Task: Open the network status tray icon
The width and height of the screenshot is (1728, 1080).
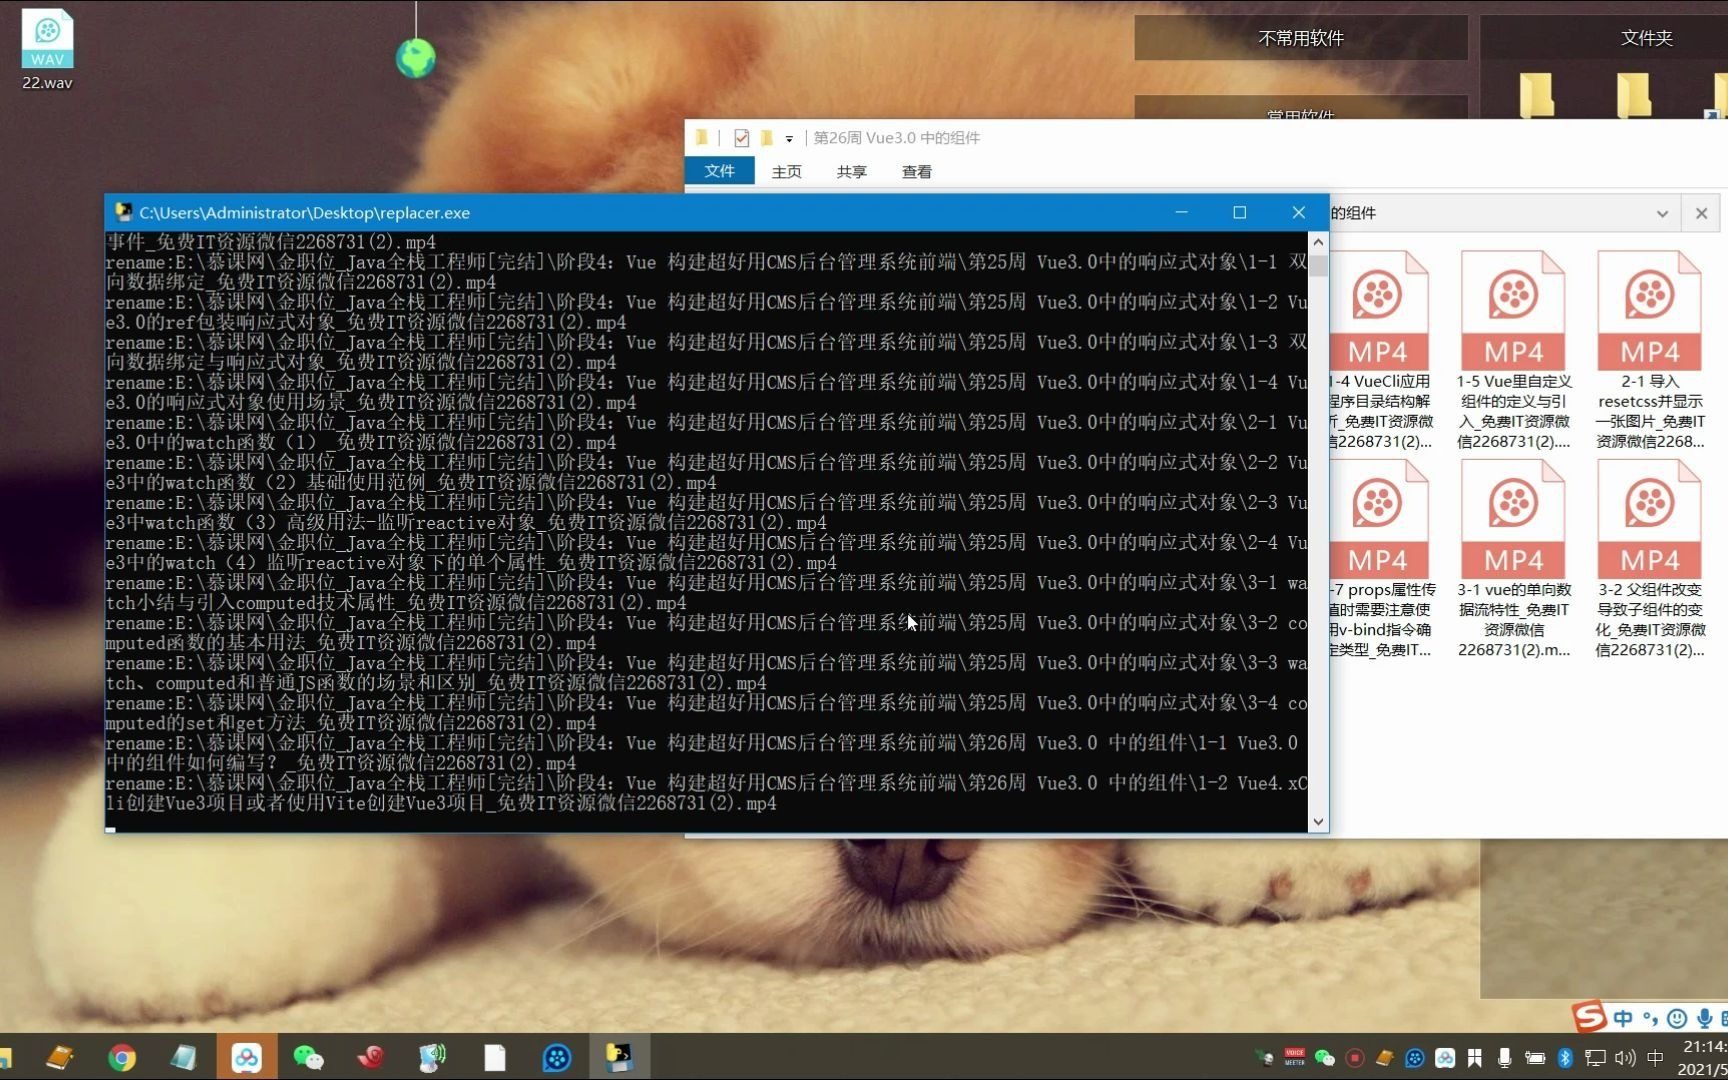Action: 1595,1057
